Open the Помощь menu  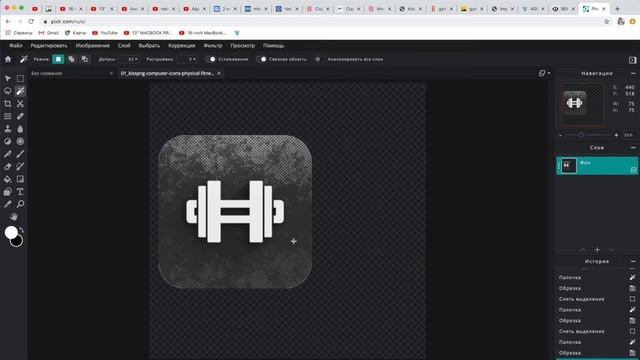[x=273, y=46]
